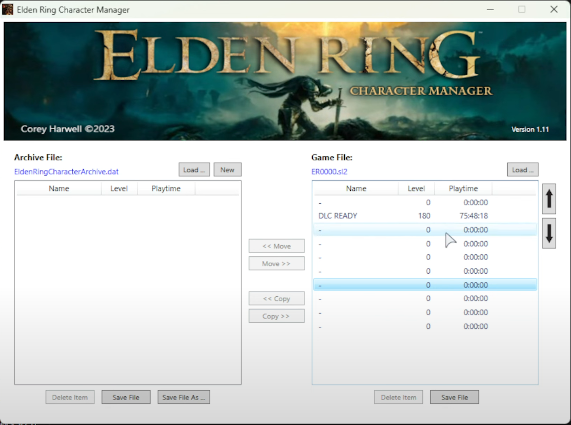The height and width of the screenshot is (425, 571).
Task: Select the first empty game file slot
Action: (x=425, y=202)
